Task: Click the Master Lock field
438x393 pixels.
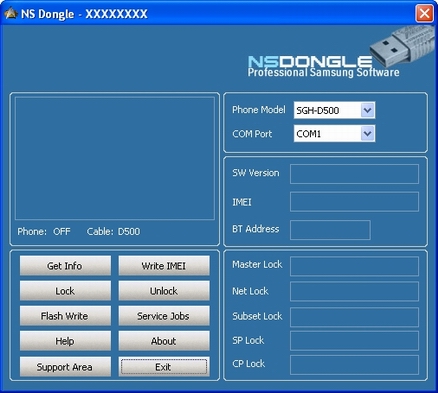Action: [354, 266]
